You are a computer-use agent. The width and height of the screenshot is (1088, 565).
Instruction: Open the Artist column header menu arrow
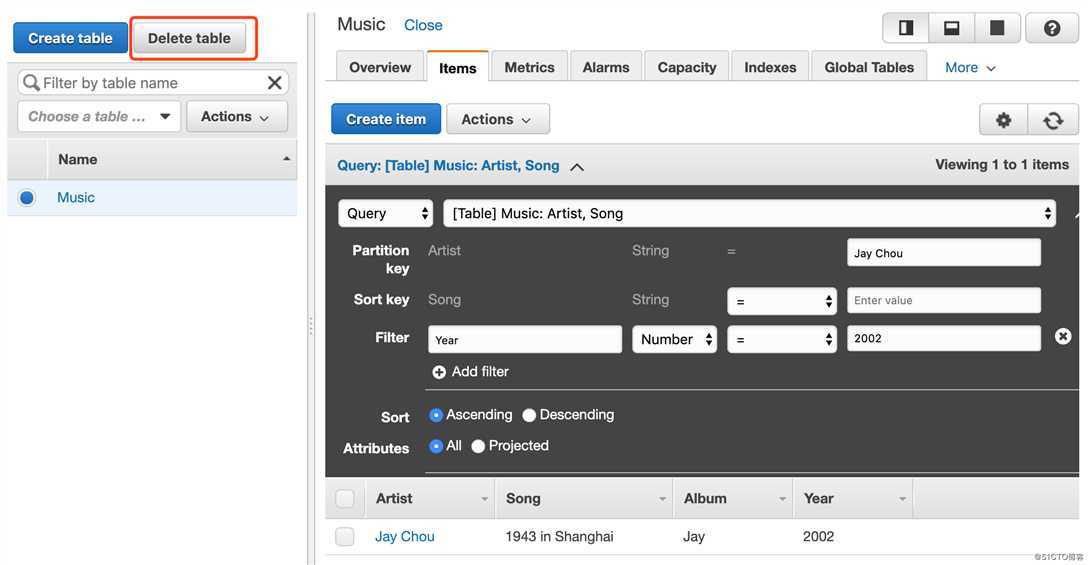click(484, 499)
